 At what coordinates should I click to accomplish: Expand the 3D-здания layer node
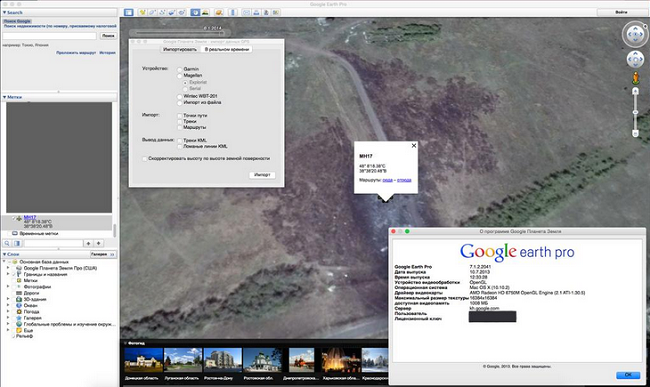coord(7,299)
